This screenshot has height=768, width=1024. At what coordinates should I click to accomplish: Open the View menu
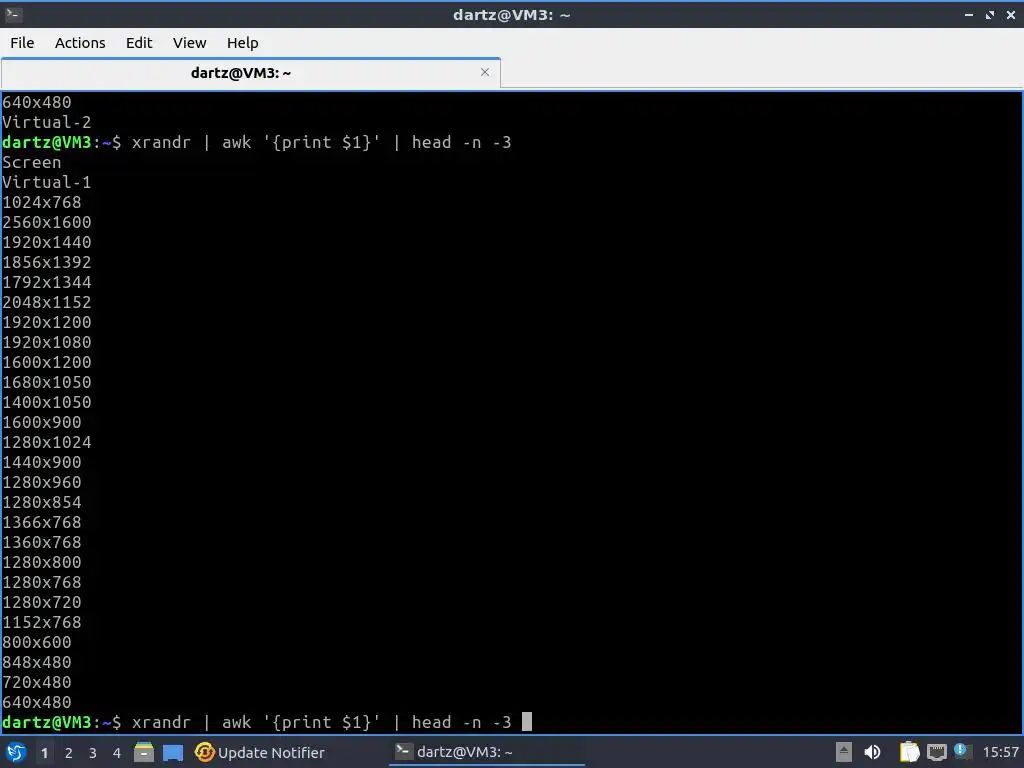(x=189, y=42)
